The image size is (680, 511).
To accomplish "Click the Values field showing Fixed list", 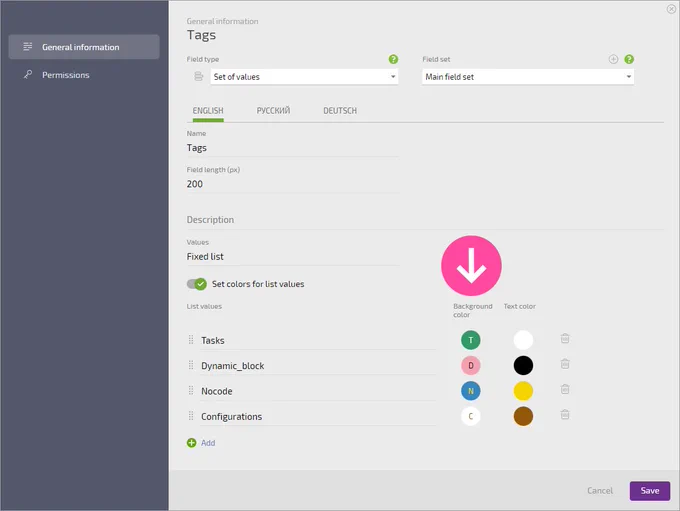I will click(x=293, y=257).
